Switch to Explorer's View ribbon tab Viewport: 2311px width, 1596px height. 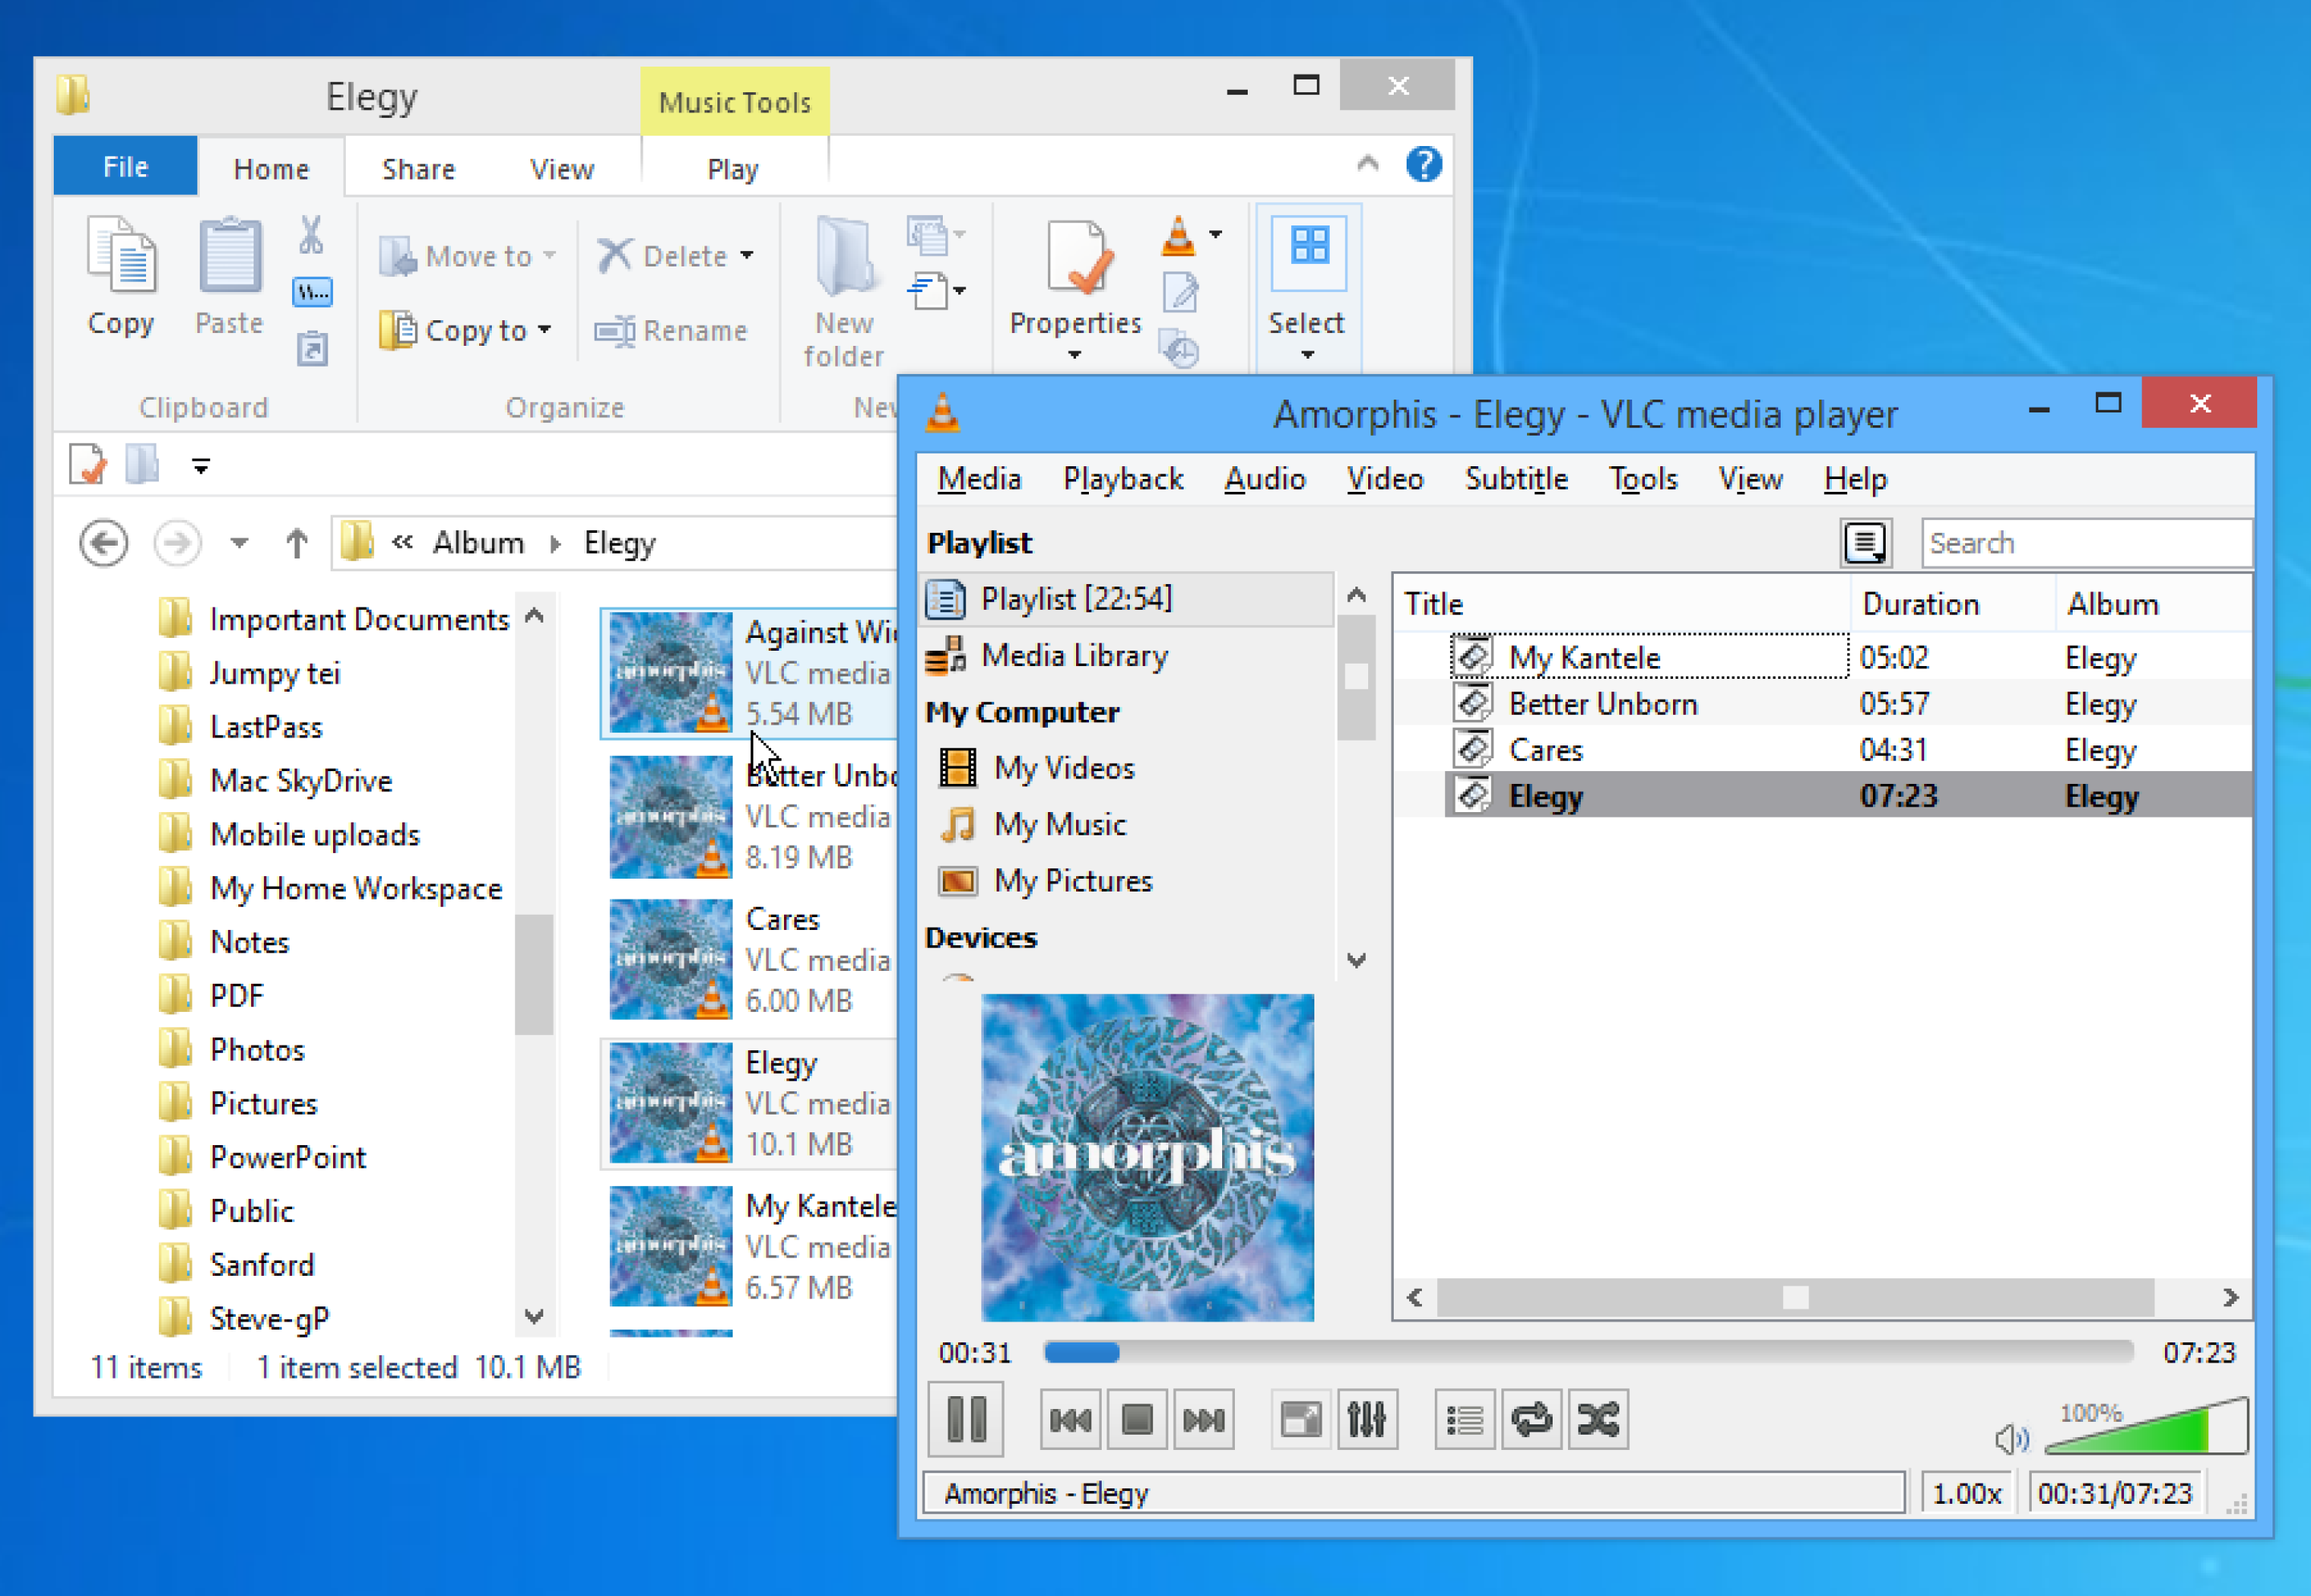point(561,169)
